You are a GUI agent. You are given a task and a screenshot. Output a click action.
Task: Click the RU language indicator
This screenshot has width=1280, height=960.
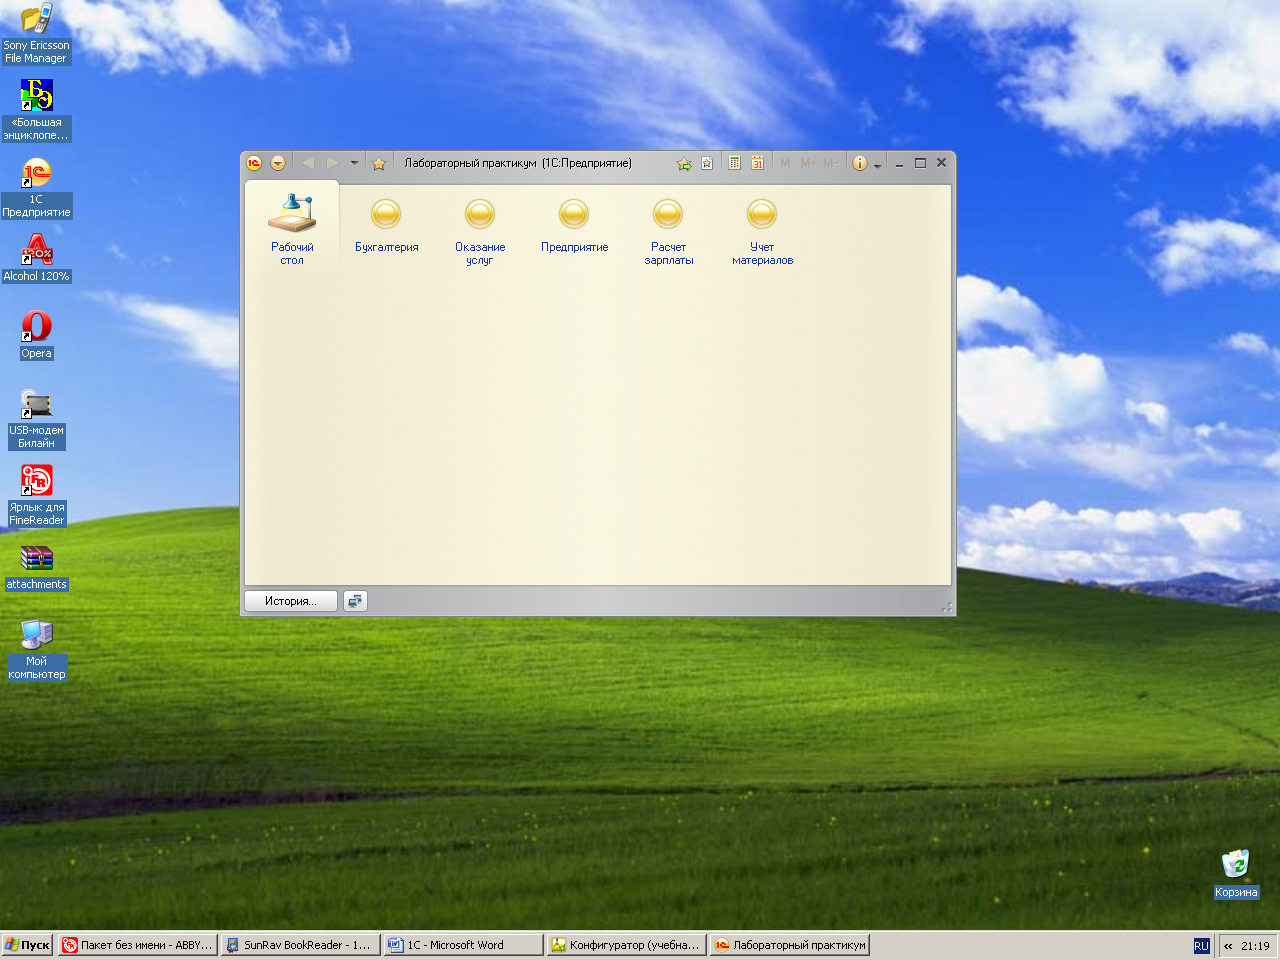coord(1201,946)
